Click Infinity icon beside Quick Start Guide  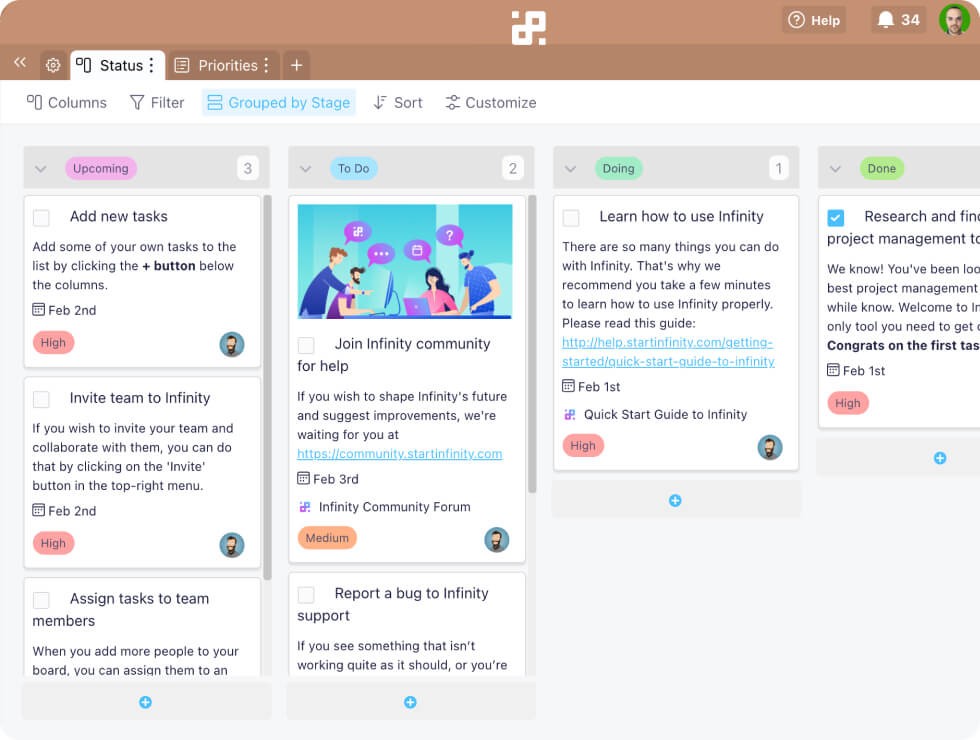coord(570,414)
